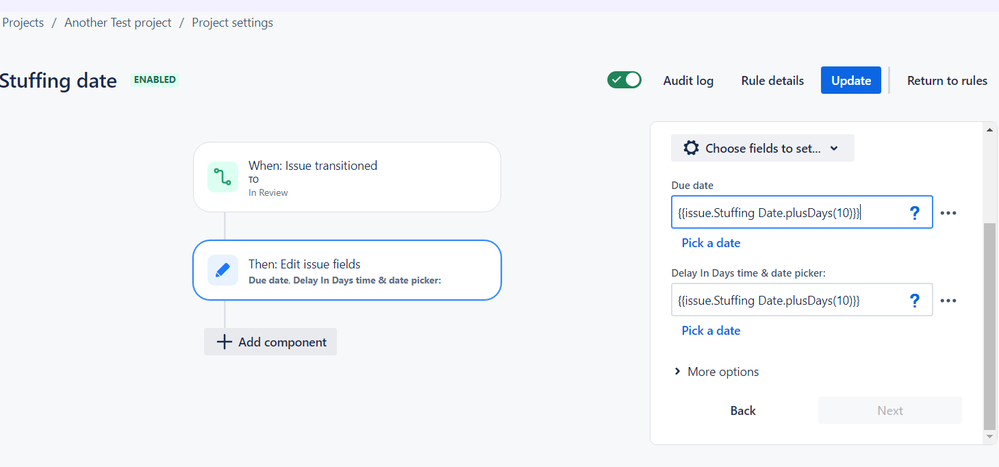The image size is (999, 467).
Task: Open more actions for Due date field
Action: coord(949,213)
